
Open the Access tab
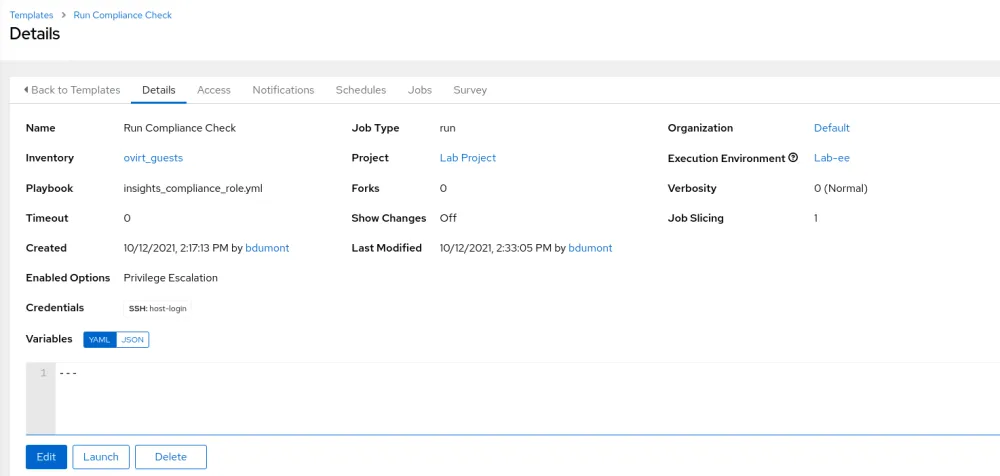click(x=214, y=90)
